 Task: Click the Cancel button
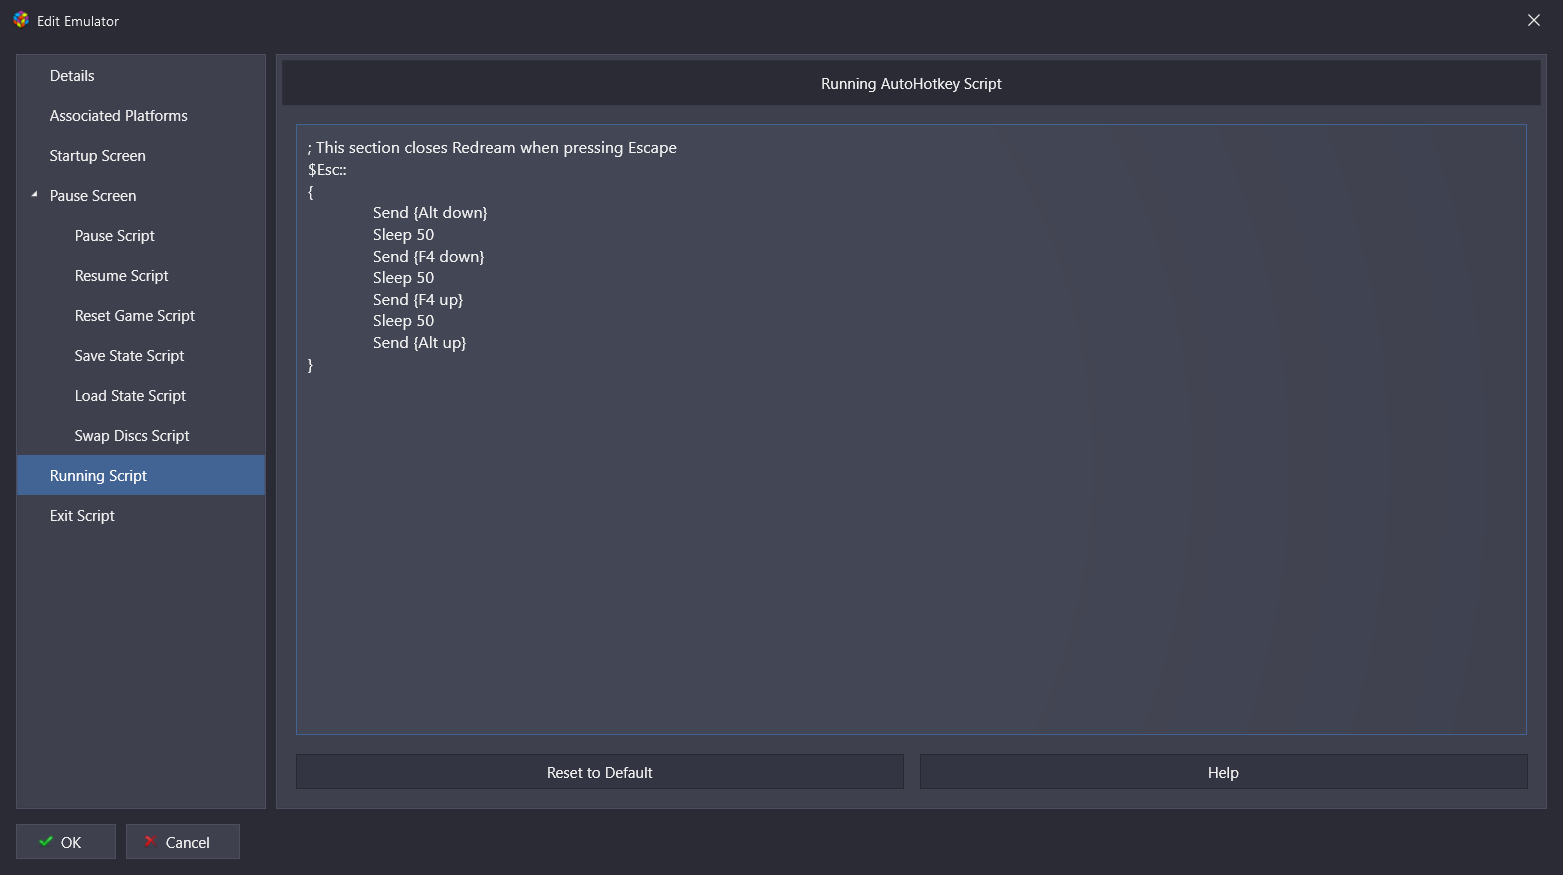183,842
